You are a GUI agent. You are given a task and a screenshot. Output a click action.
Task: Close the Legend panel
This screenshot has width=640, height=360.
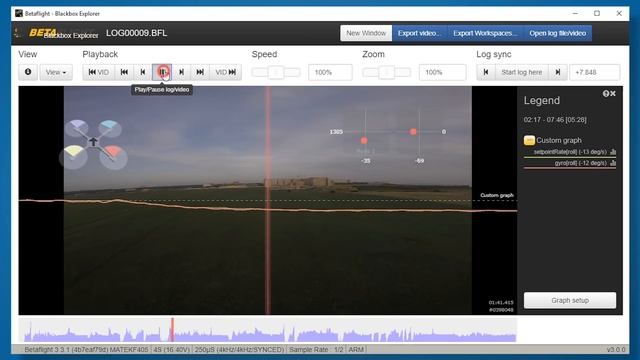613,94
